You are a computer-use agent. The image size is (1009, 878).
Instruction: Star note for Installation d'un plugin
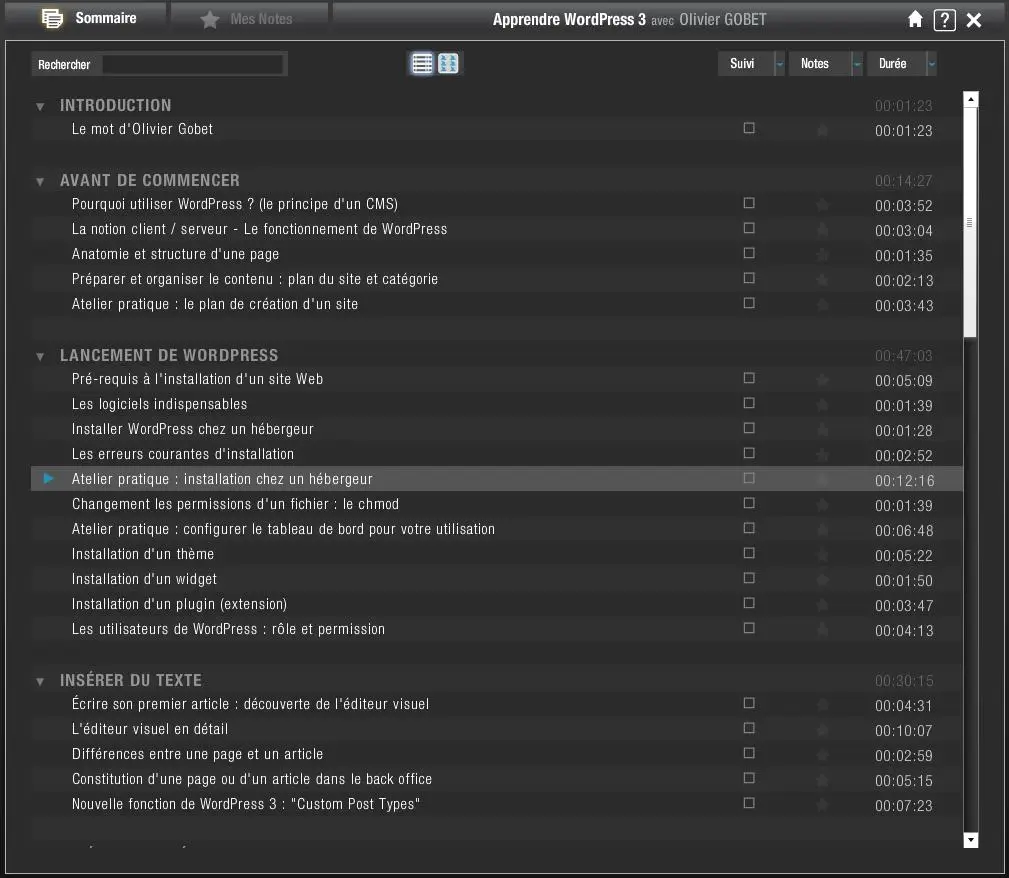(822, 606)
